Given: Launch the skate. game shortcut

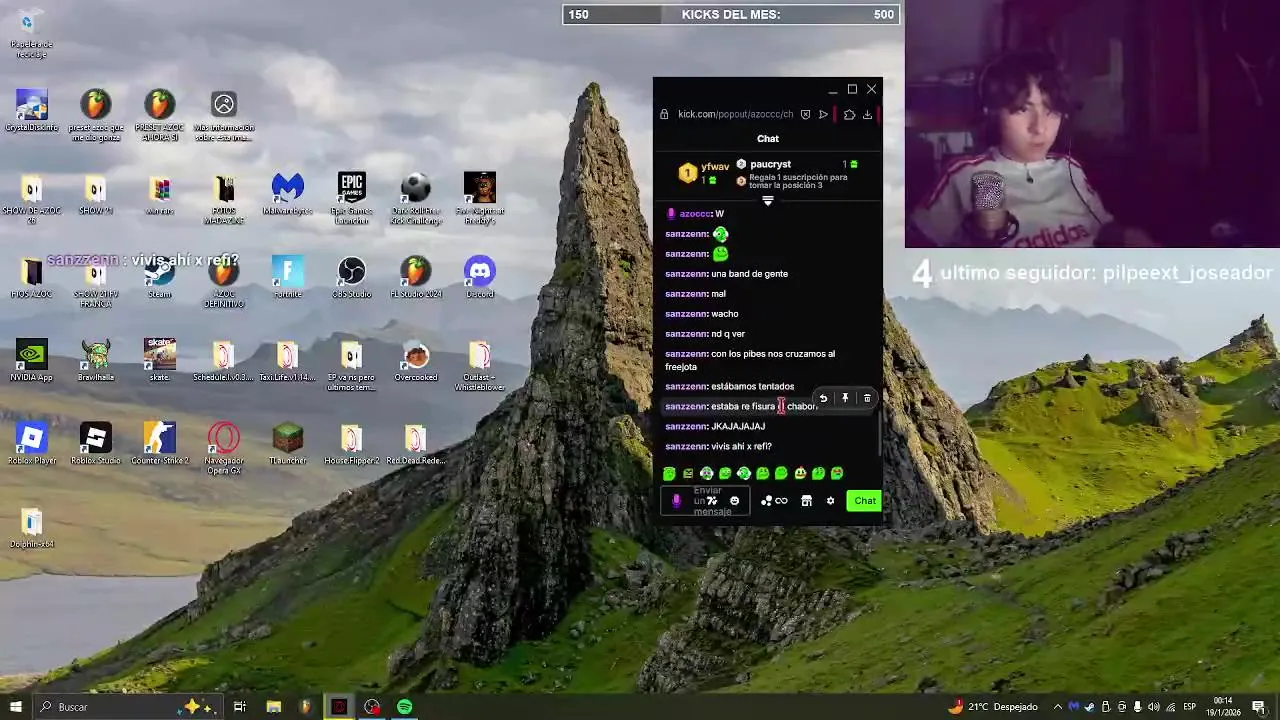Looking at the screenshot, I should point(159,360).
